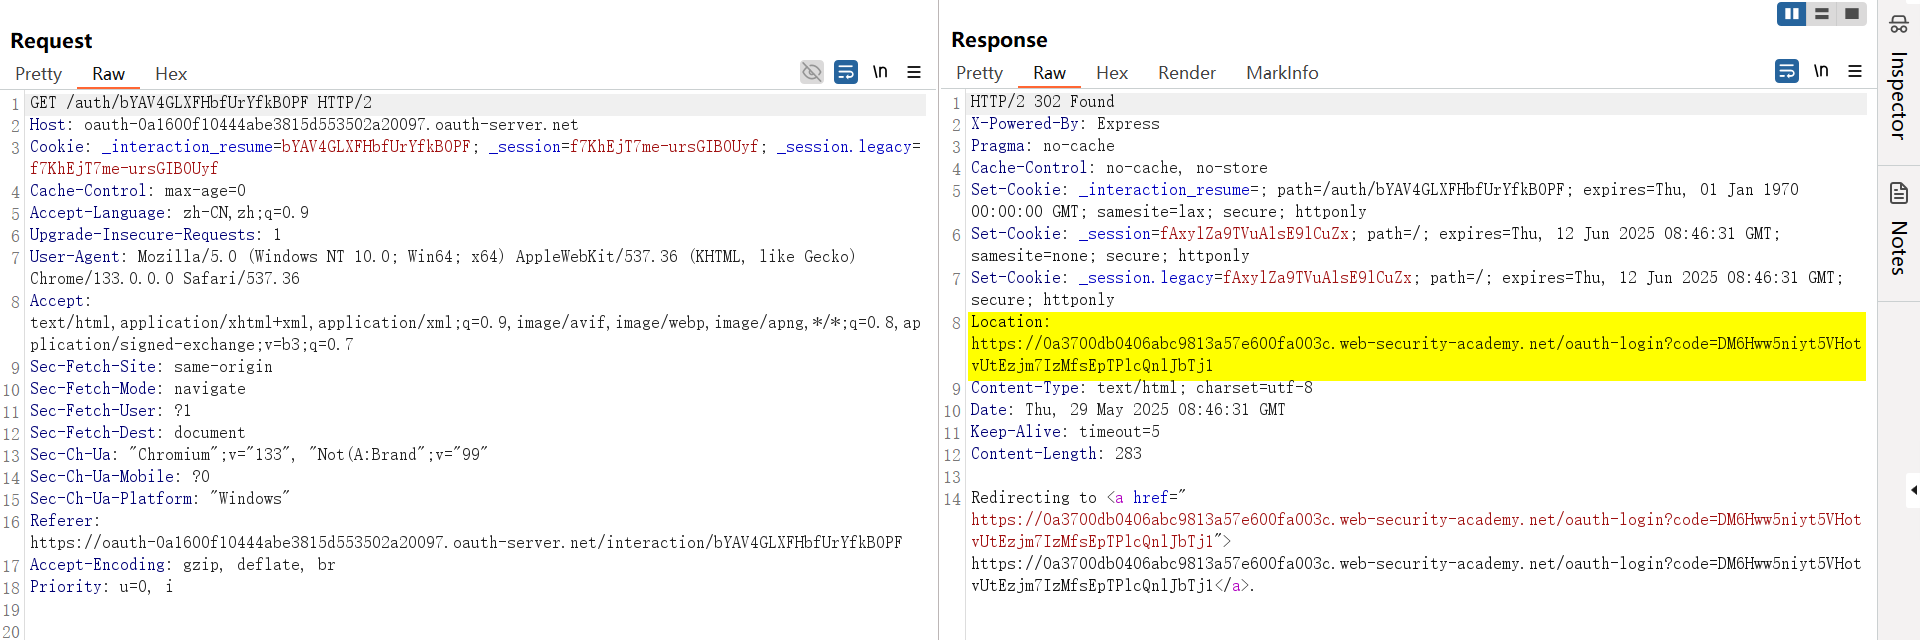This screenshot has height=640, width=1920.
Task: Toggle \n non-printable characters in Response
Action: tap(1821, 71)
